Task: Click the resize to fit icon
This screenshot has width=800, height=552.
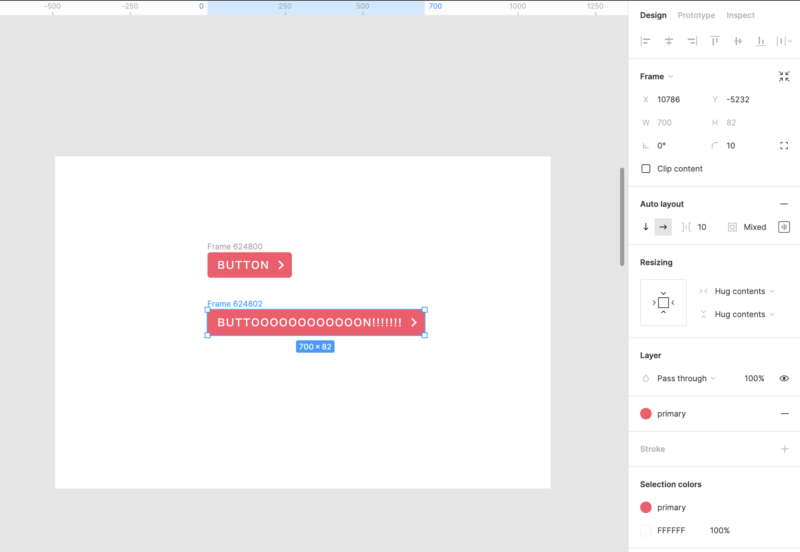Action: pyautogui.click(x=784, y=76)
